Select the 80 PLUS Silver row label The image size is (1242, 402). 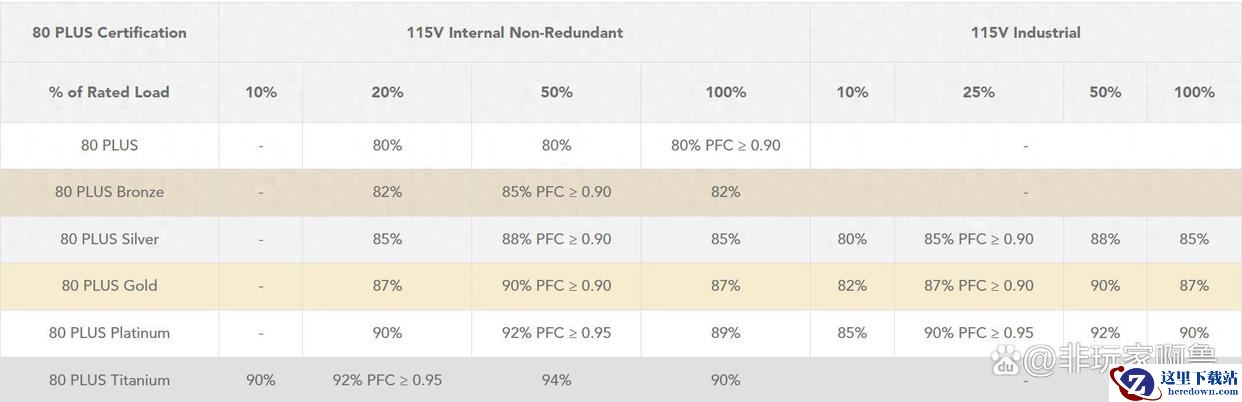(x=109, y=239)
